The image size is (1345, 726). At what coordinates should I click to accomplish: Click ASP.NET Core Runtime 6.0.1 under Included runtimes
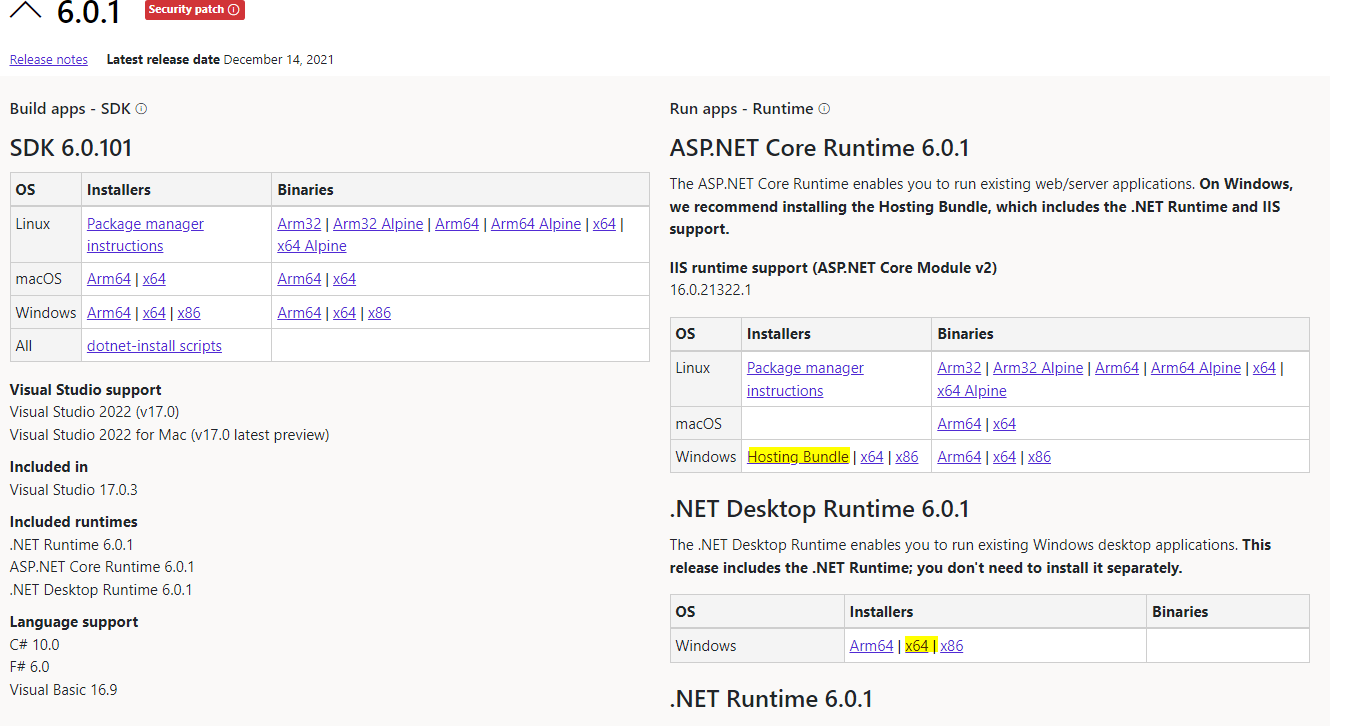102,567
